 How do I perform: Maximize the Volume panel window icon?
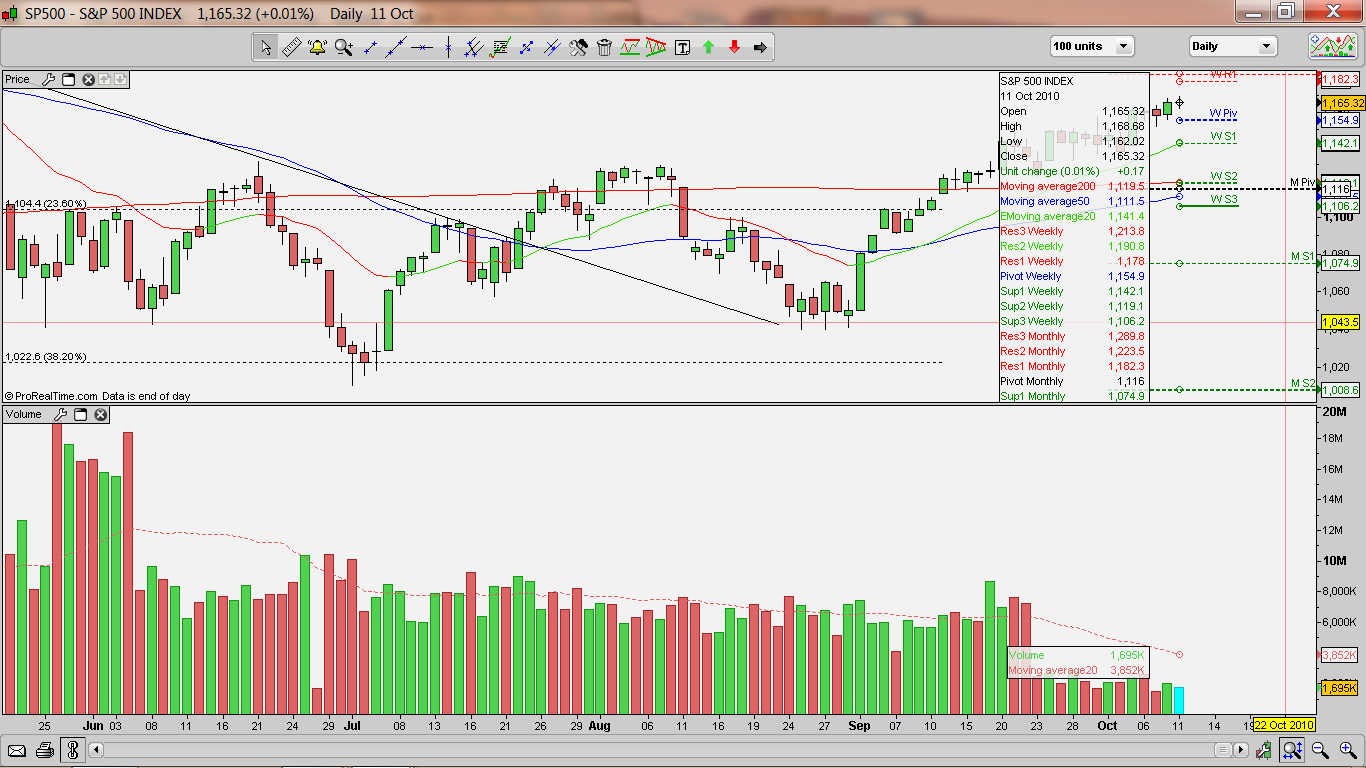[x=81, y=414]
